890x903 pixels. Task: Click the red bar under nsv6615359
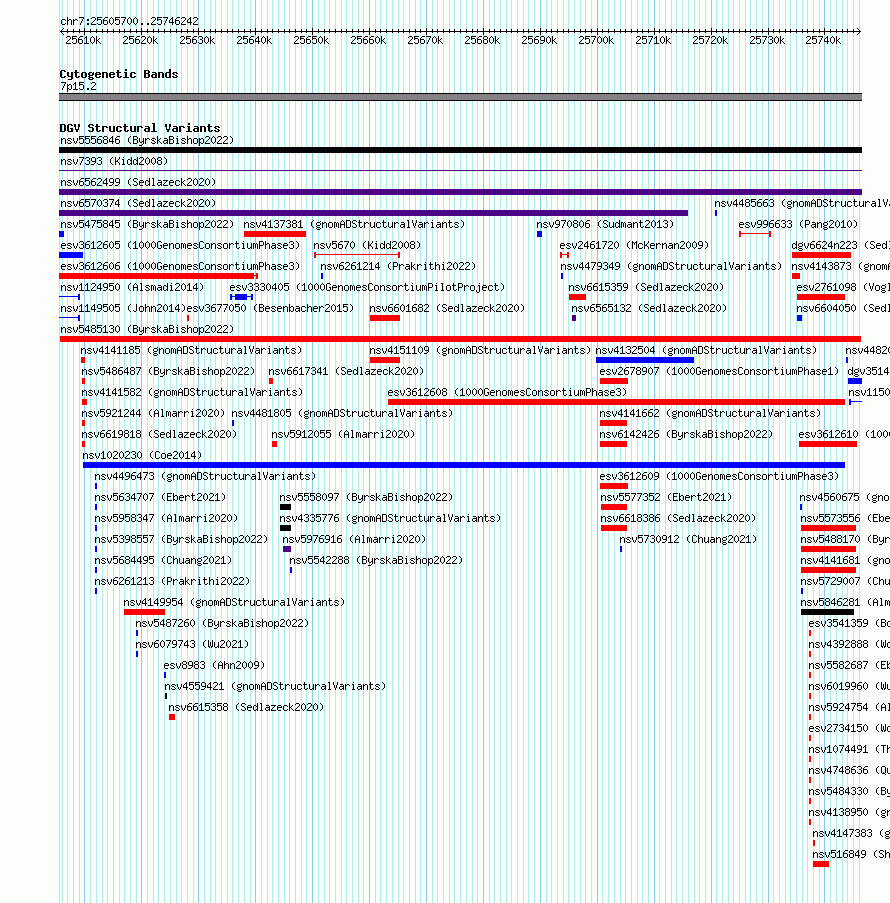(577, 297)
